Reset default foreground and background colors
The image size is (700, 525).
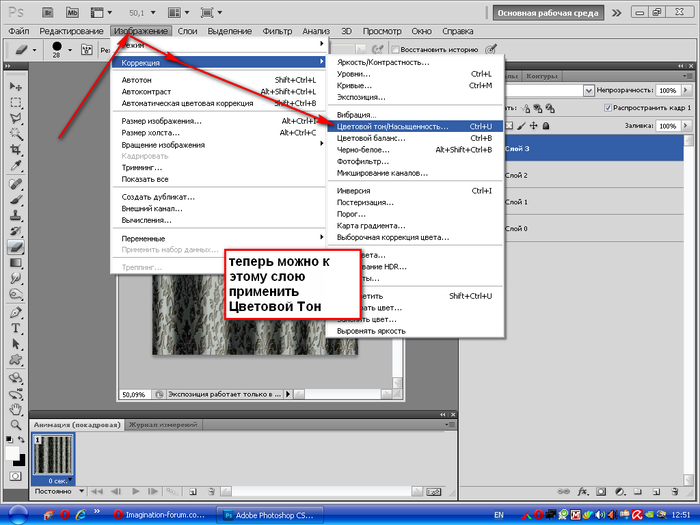[x=9, y=440]
